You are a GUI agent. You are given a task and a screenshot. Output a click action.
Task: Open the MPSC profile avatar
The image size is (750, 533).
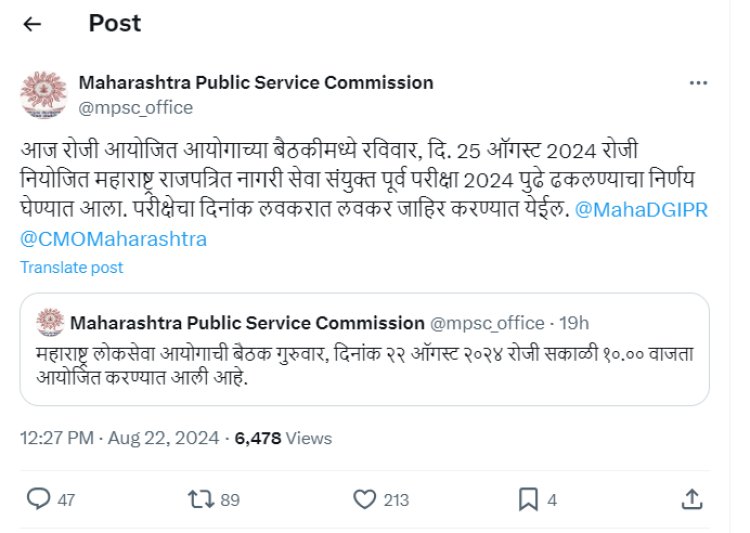pos(43,94)
